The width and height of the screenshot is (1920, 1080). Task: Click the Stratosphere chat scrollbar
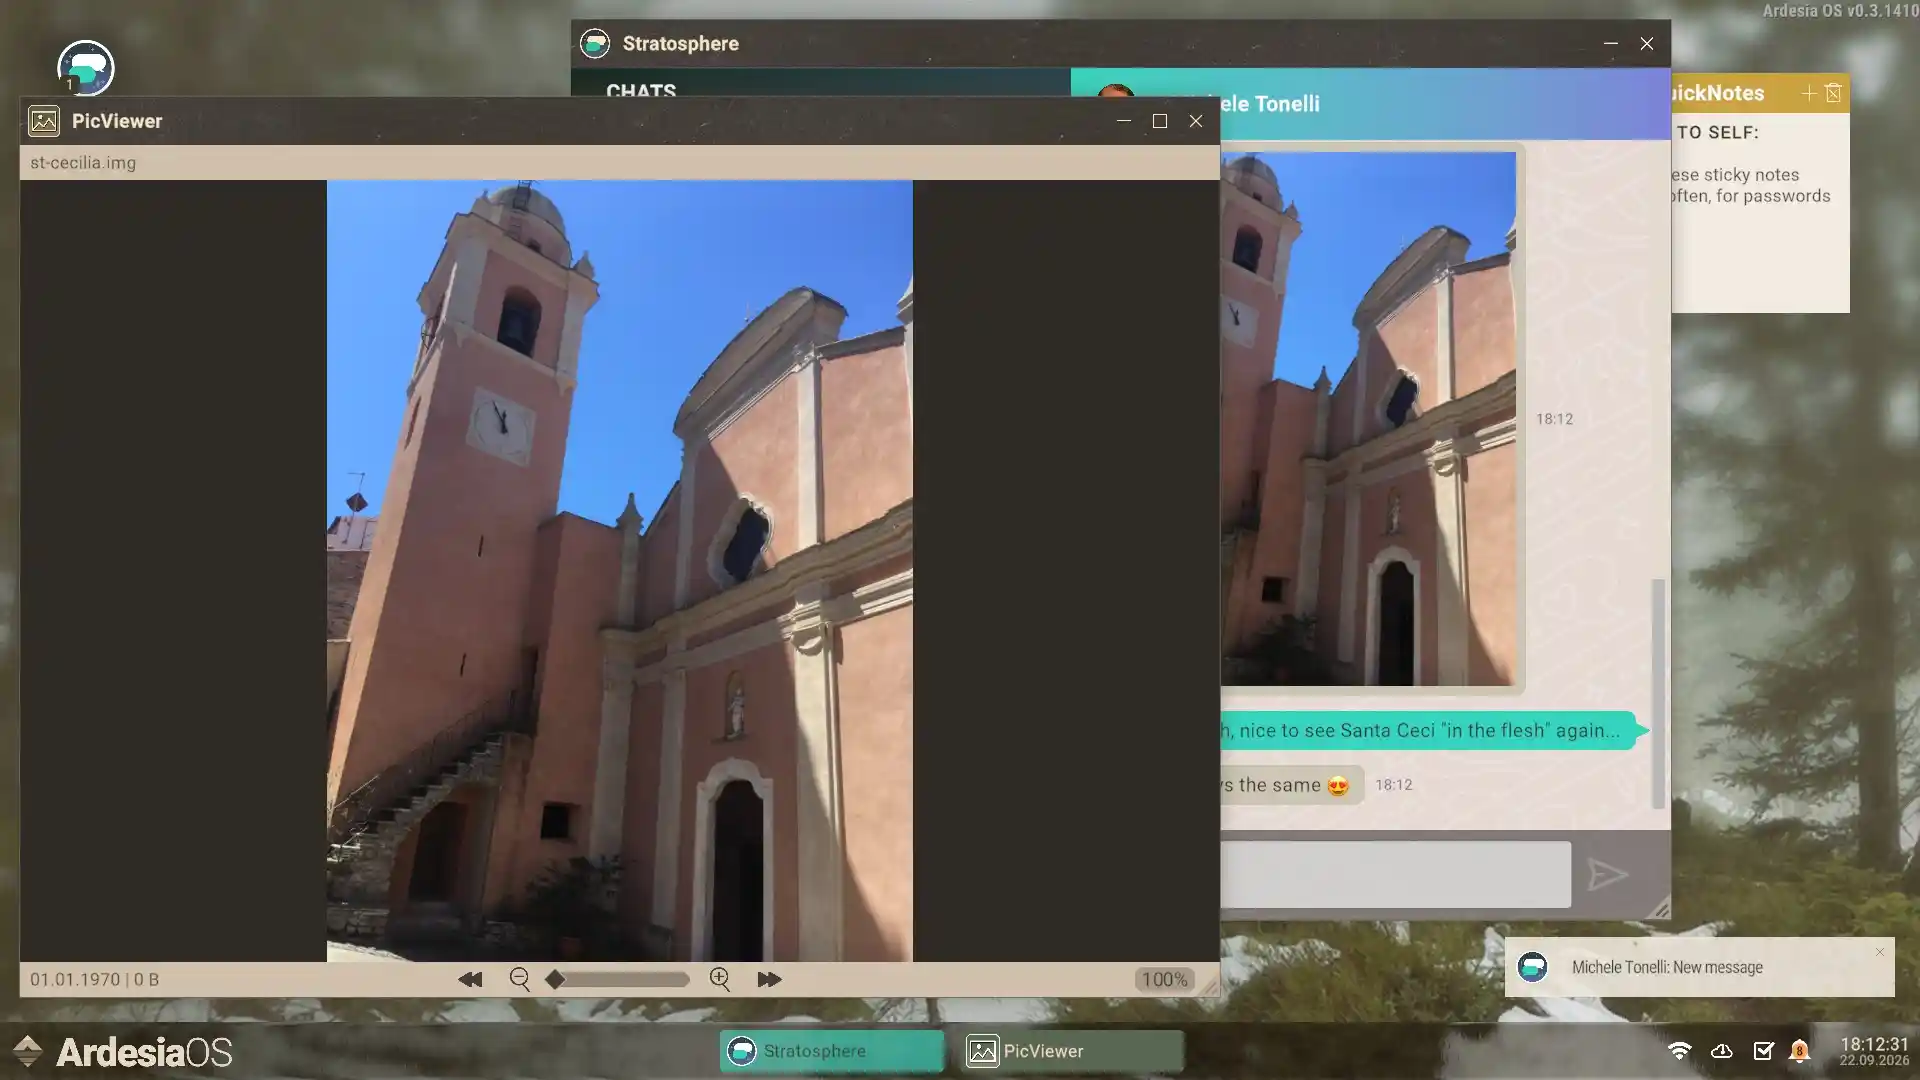point(1657,692)
